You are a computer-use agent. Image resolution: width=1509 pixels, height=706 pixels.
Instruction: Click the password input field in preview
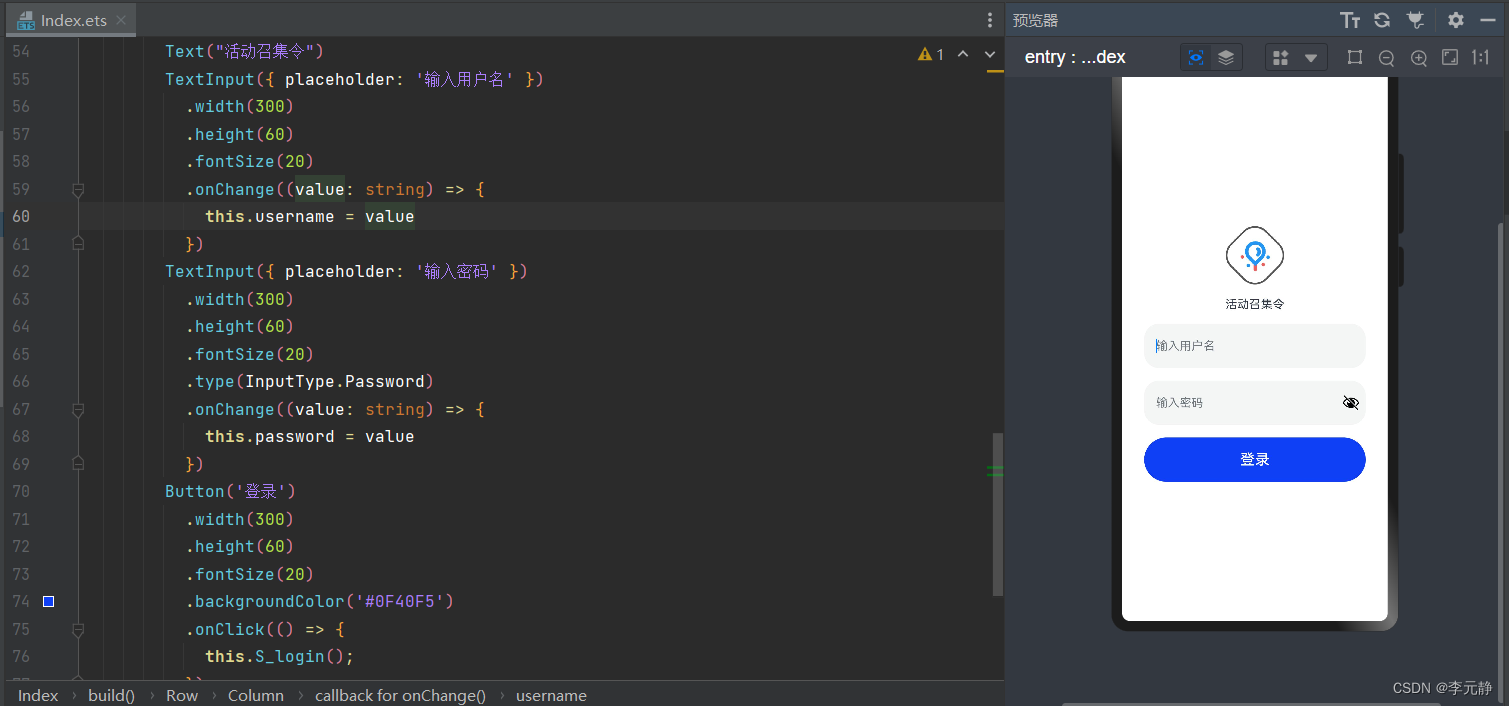point(1254,403)
